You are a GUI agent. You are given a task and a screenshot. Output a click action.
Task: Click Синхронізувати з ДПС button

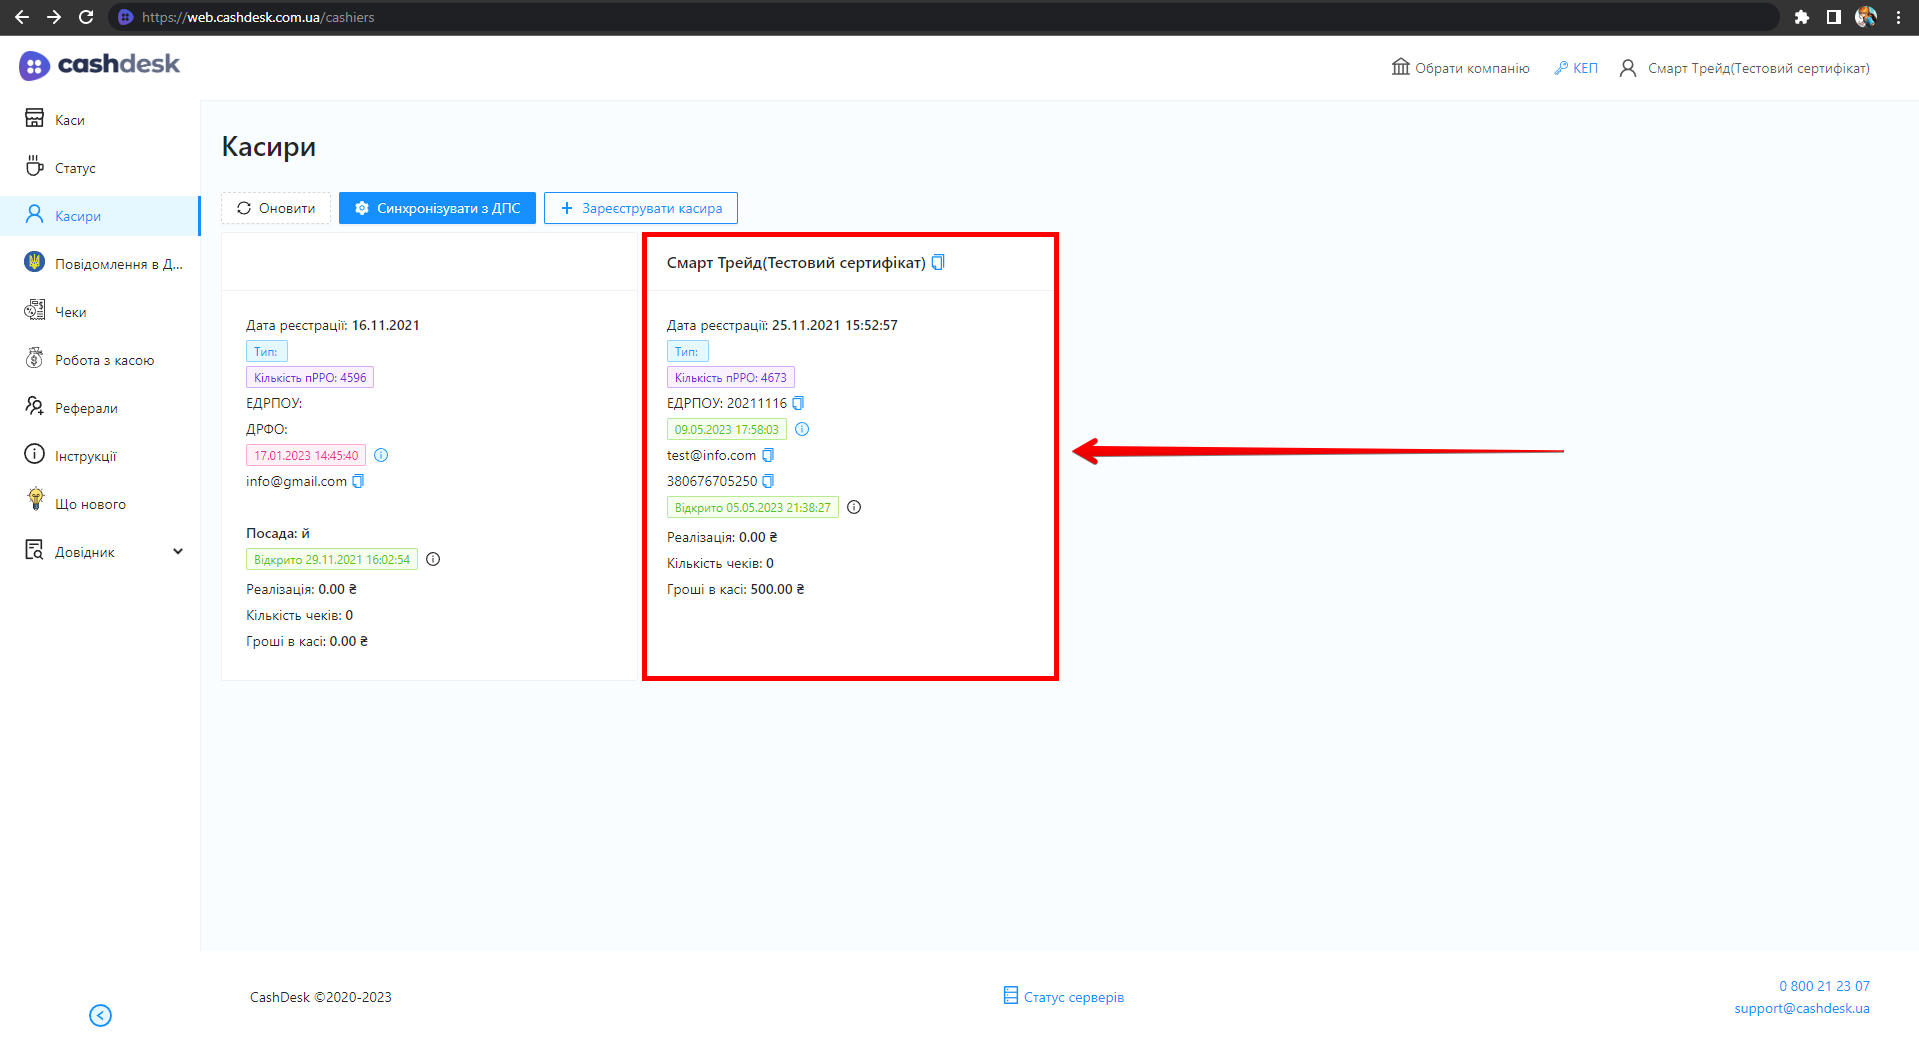[437, 208]
